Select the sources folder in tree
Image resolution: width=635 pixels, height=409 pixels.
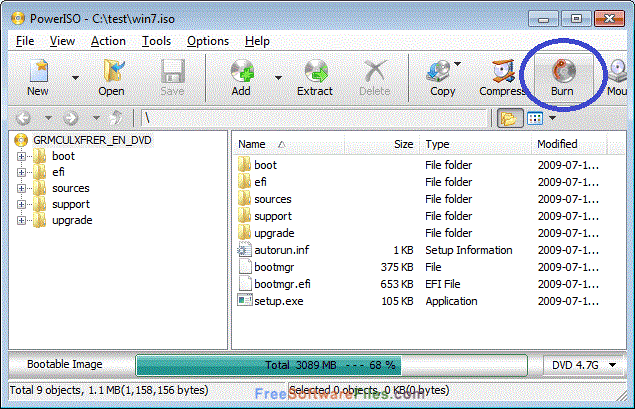click(71, 189)
